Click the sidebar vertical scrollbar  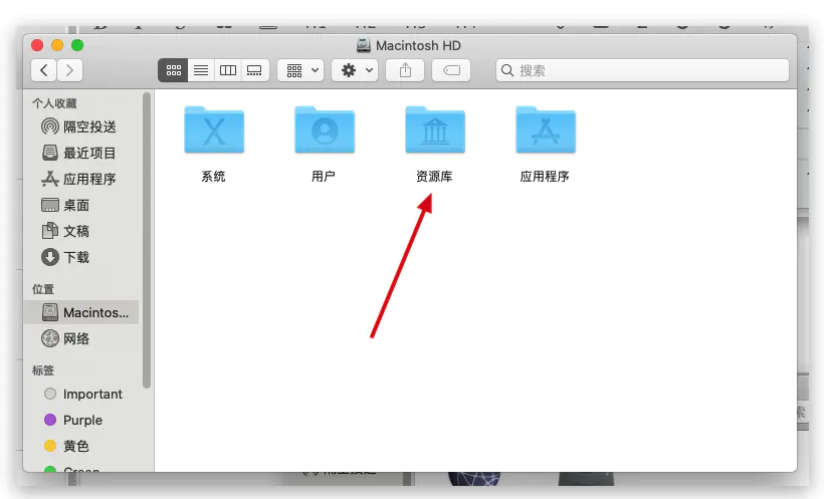(x=147, y=240)
